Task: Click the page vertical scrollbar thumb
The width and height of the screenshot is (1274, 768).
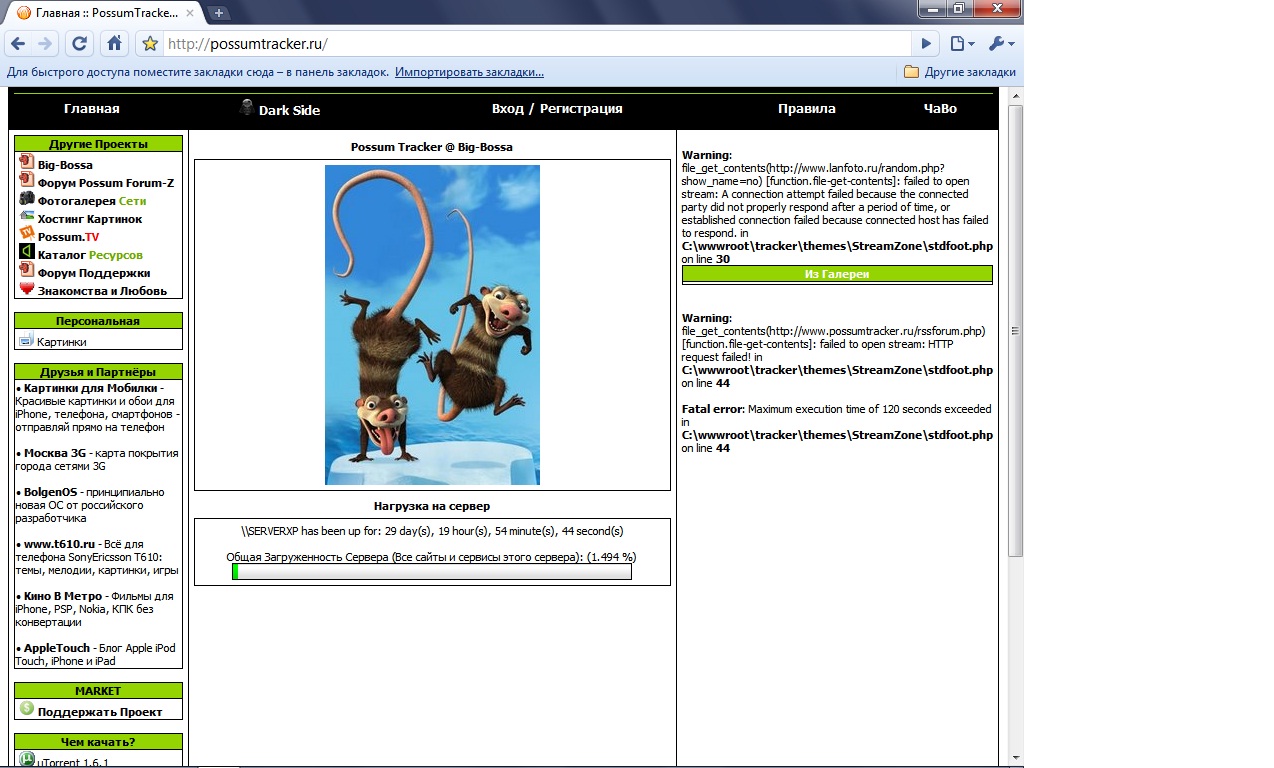Action: click(x=1015, y=331)
